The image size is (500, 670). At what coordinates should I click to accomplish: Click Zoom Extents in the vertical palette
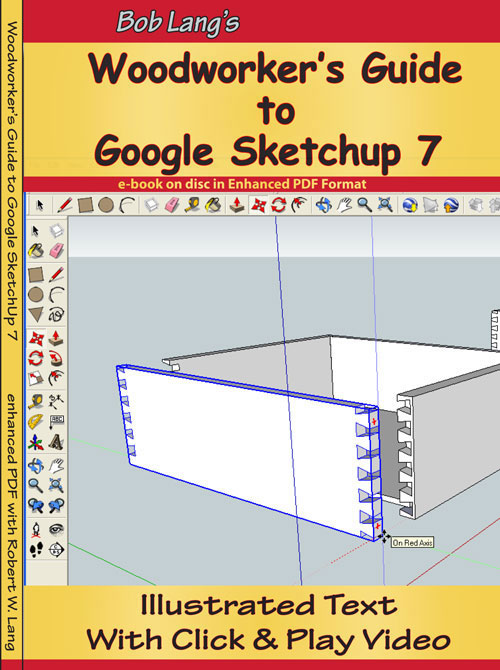(x=56, y=485)
